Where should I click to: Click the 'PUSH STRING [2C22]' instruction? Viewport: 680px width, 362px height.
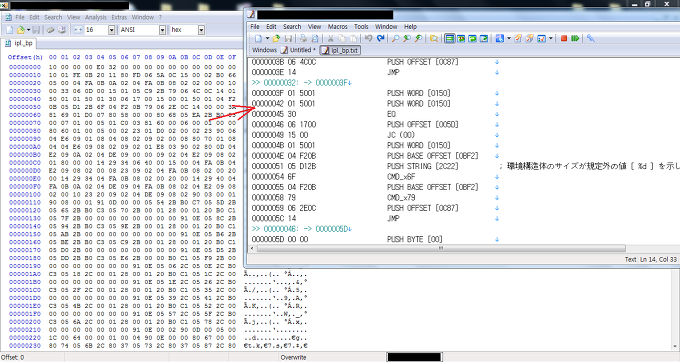pos(423,166)
